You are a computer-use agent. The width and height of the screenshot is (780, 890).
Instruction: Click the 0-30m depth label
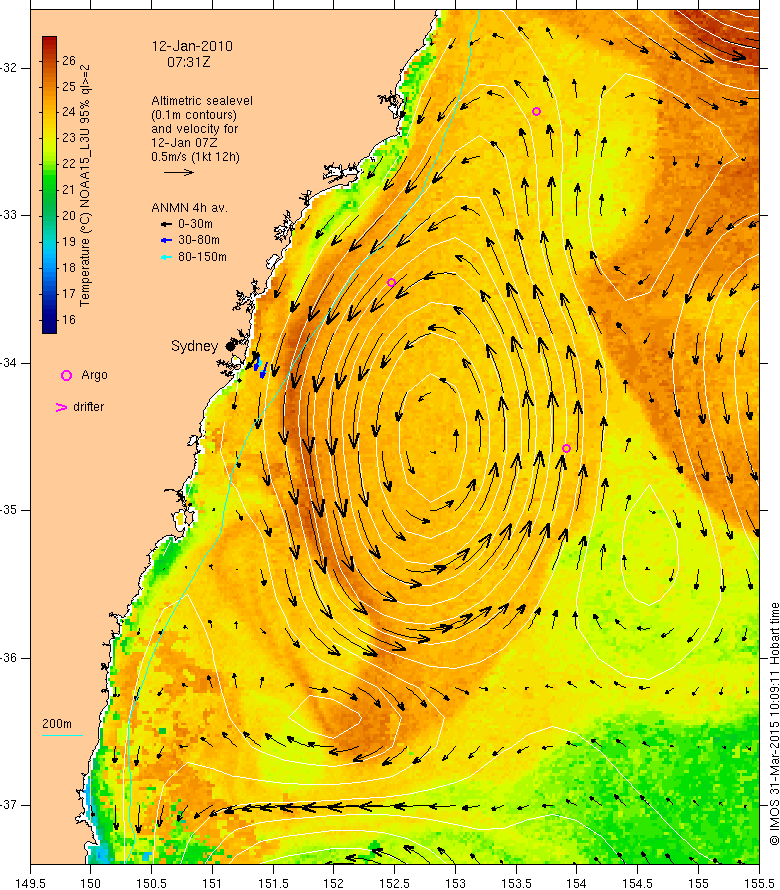pos(195,224)
